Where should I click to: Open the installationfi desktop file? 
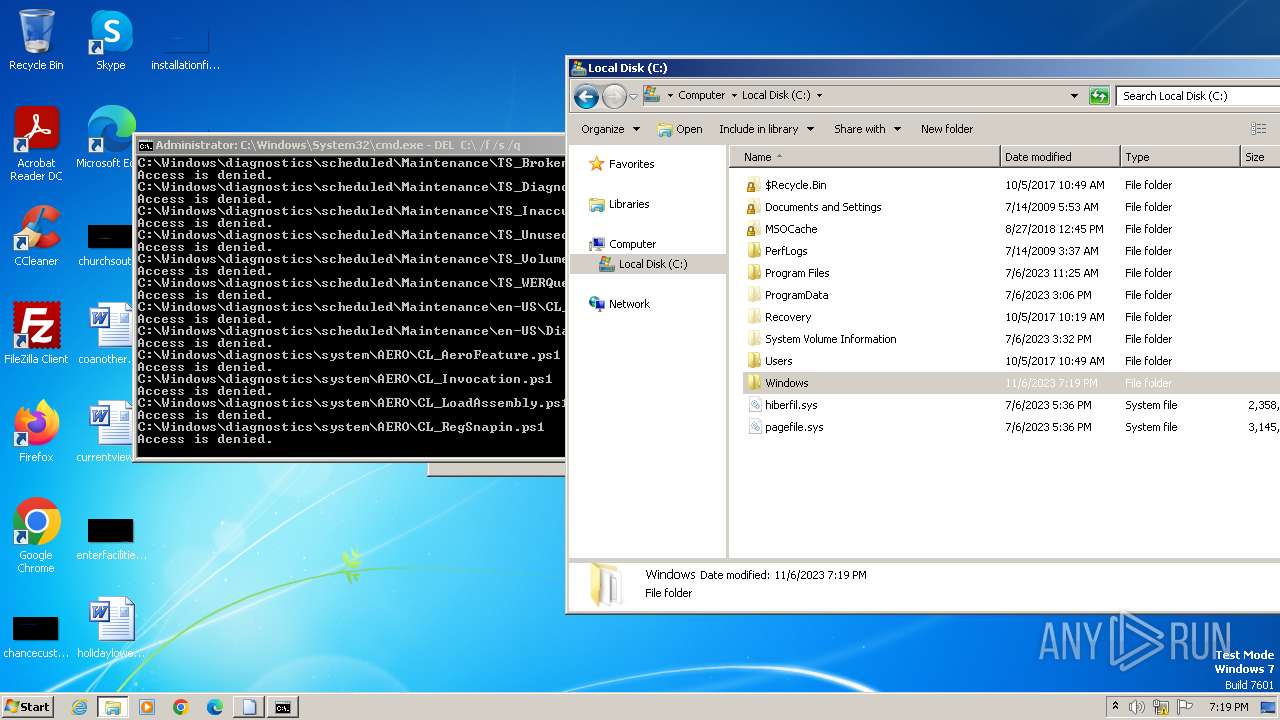(x=185, y=48)
